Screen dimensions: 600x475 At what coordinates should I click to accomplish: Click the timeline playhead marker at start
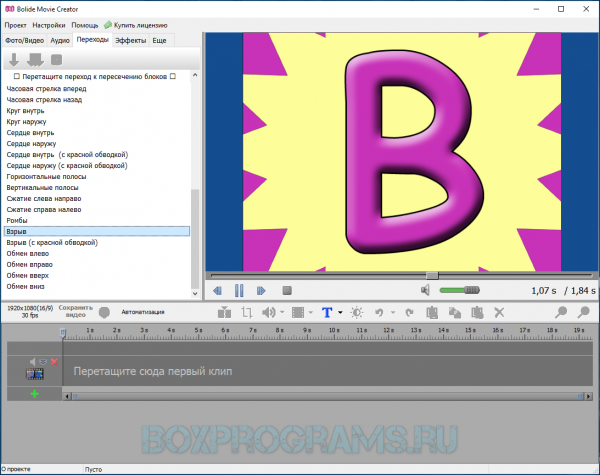click(63, 333)
